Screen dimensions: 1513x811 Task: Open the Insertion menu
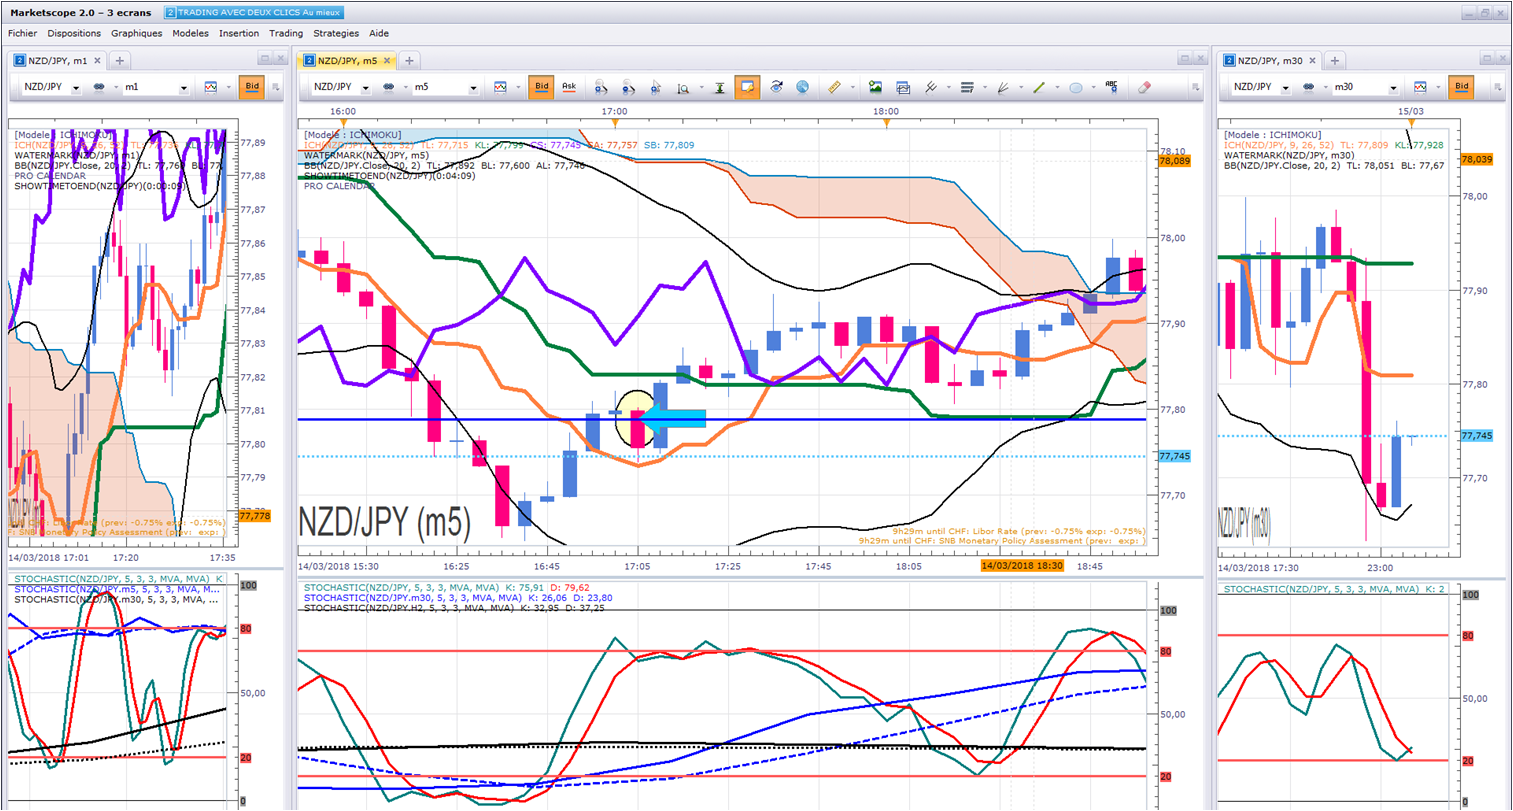pyautogui.click(x=239, y=33)
